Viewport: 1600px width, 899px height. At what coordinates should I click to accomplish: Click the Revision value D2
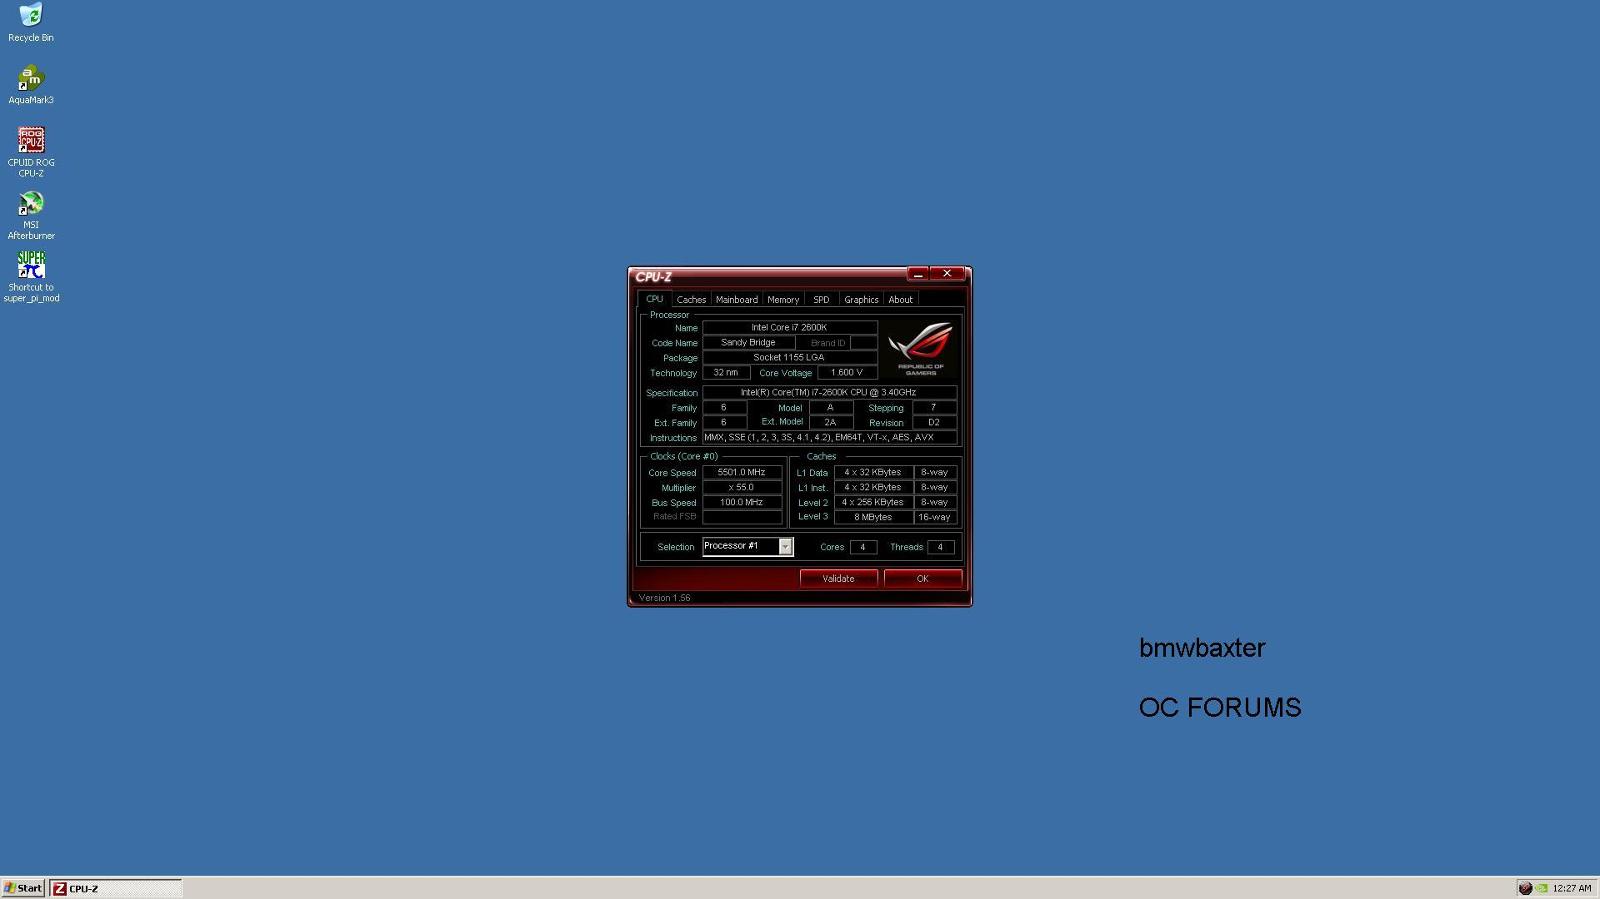934,422
